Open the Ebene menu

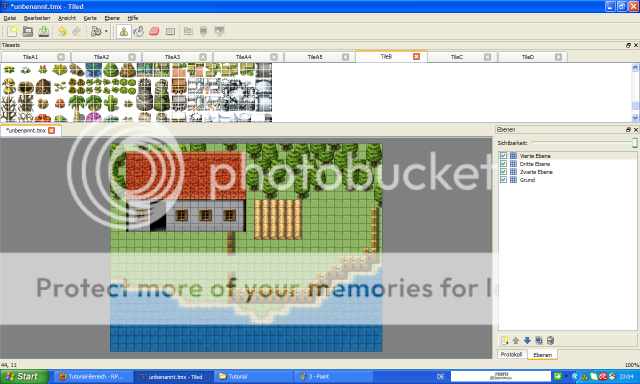click(112, 18)
